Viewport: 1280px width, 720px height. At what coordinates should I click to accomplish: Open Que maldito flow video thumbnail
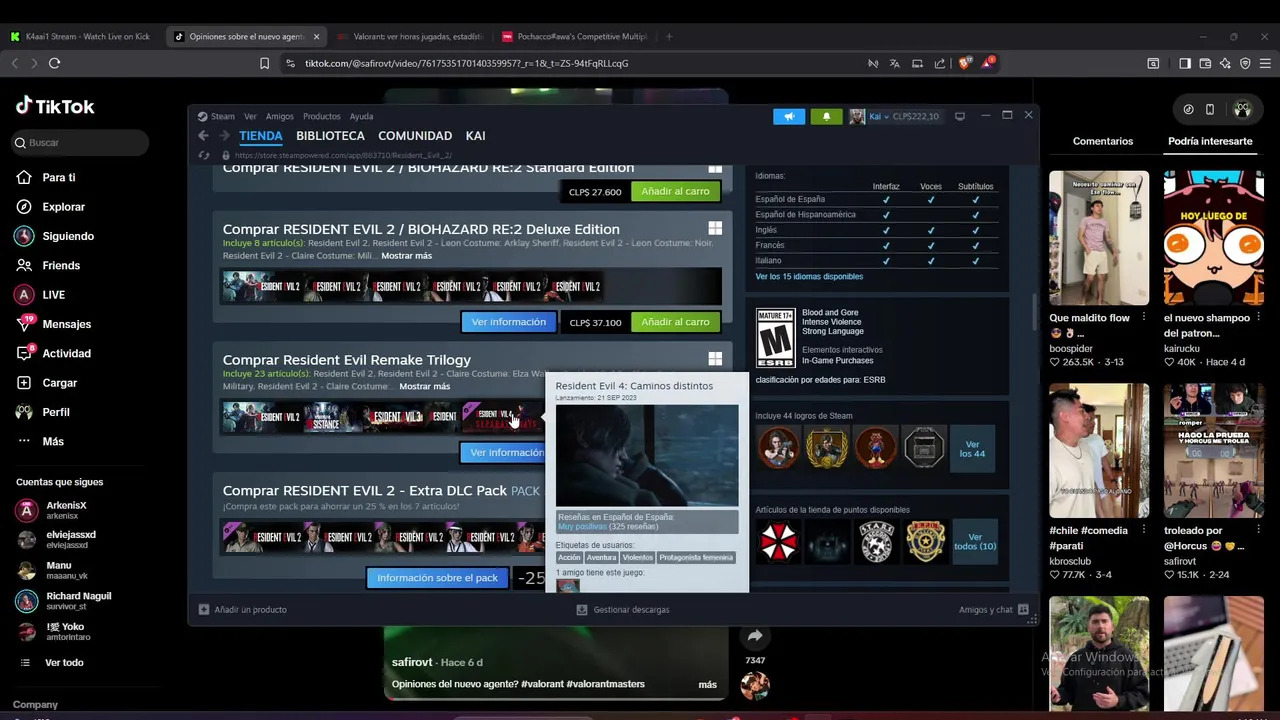(x=1099, y=238)
